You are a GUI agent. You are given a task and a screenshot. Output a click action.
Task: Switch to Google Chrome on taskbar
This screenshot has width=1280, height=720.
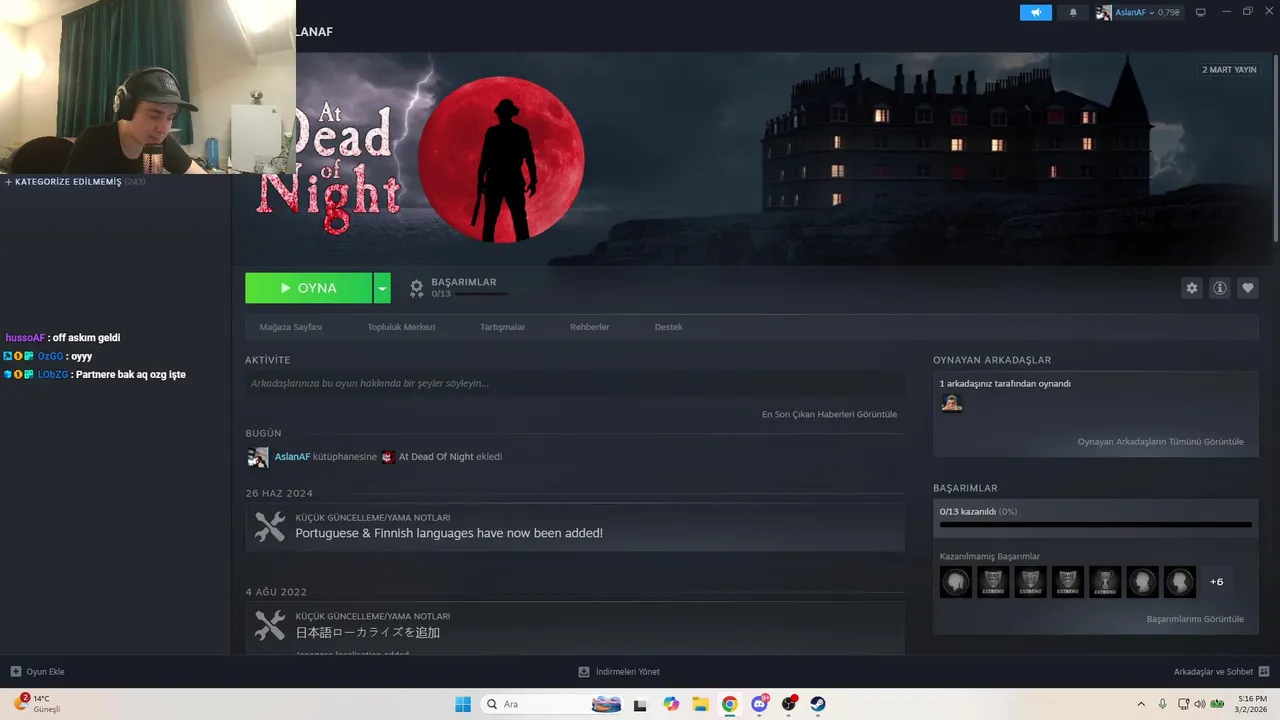[730, 704]
